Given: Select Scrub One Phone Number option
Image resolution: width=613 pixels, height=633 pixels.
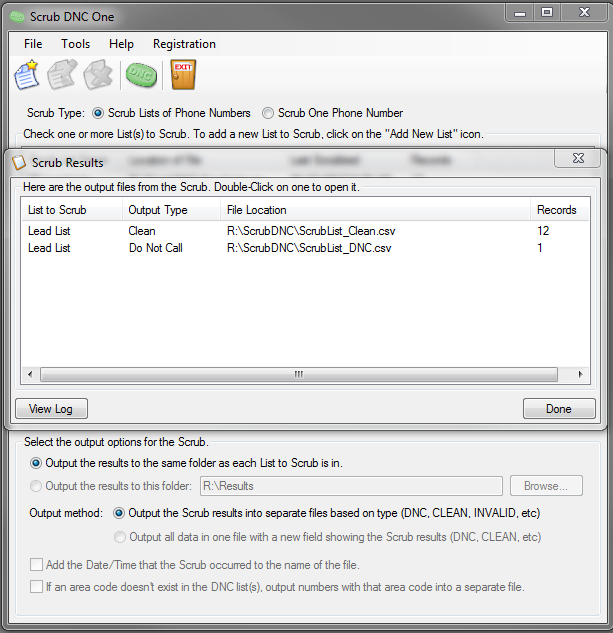Looking at the screenshot, I should pyautogui.click(x=268, y=113).
